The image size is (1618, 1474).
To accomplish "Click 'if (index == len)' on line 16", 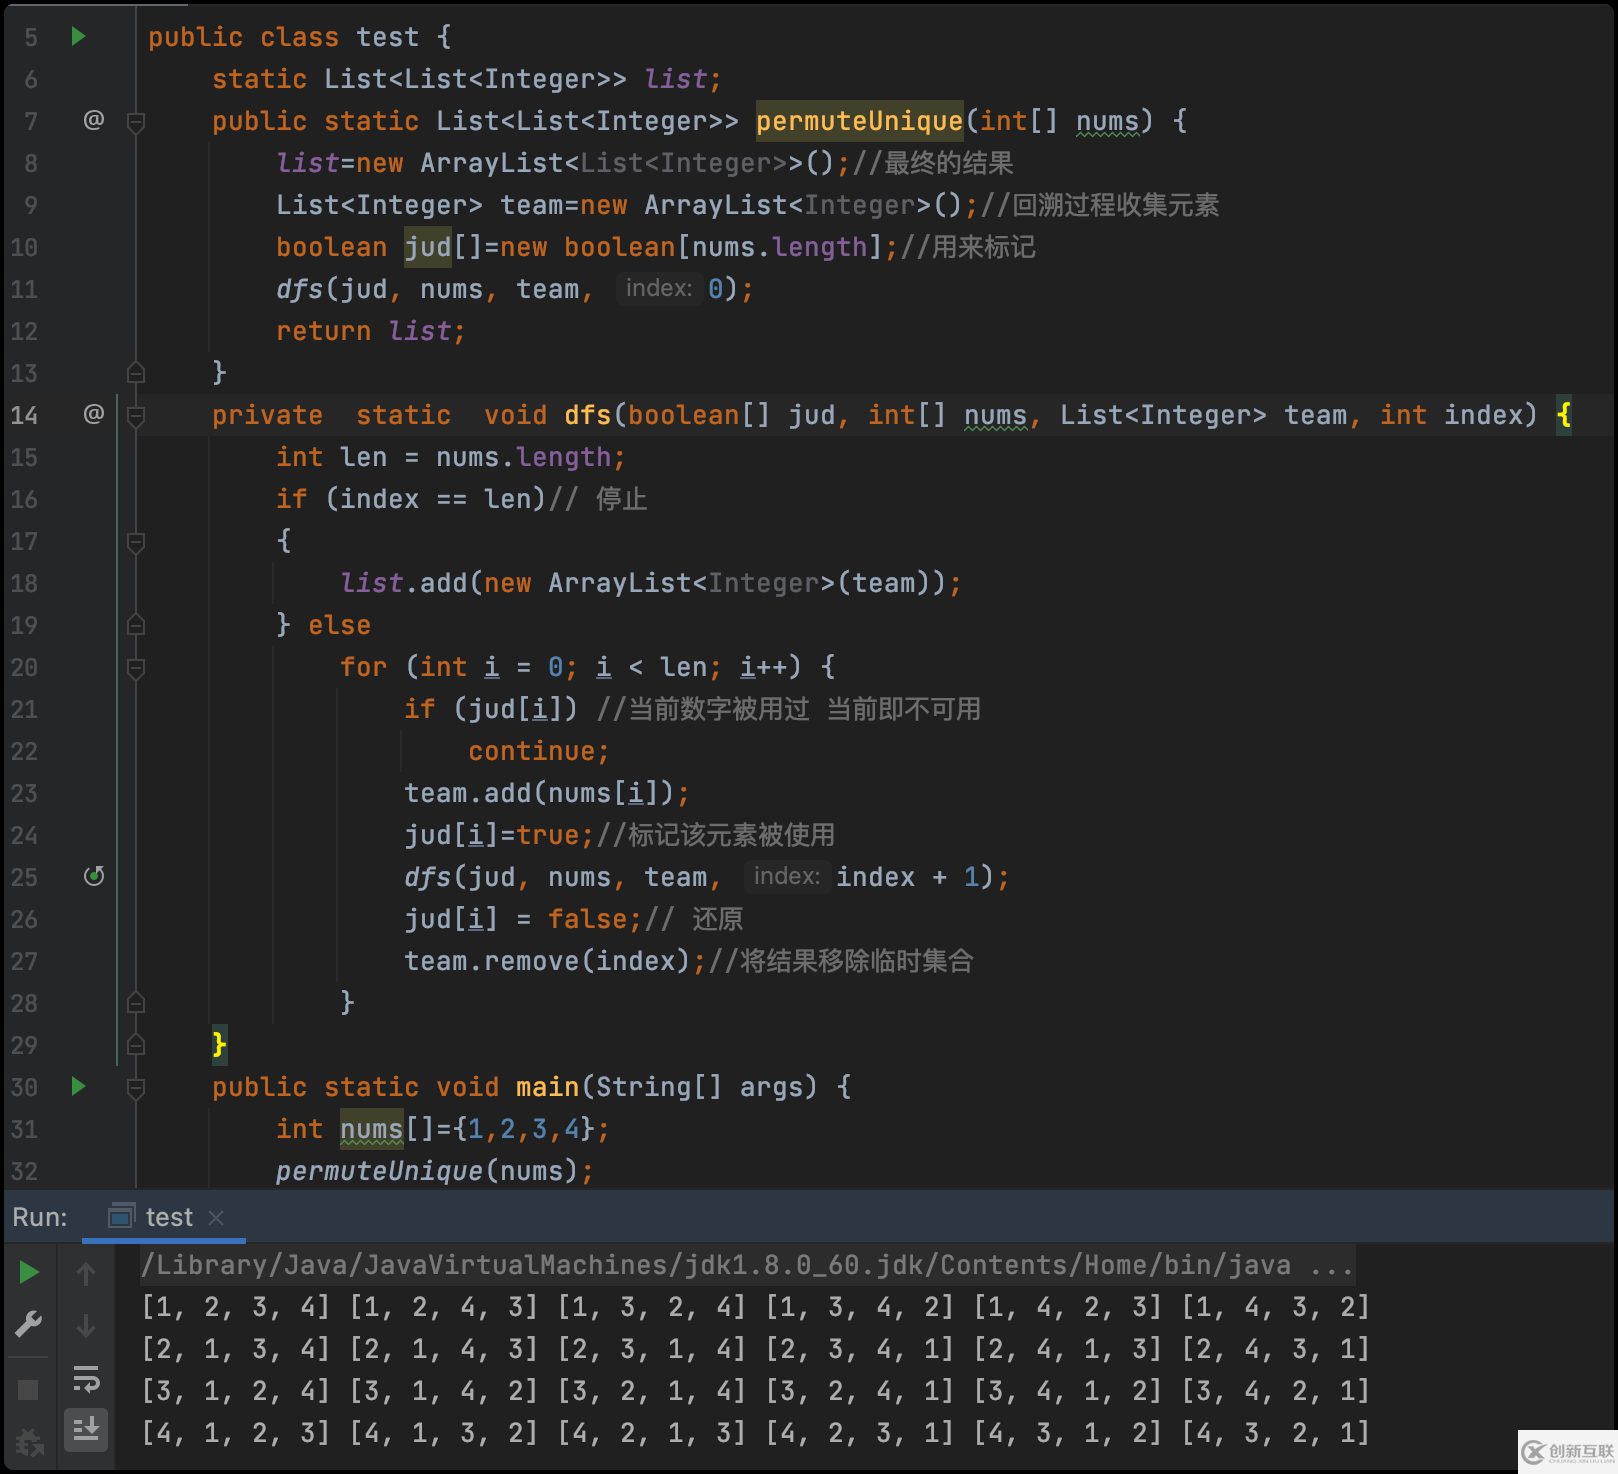I will (411, 499).
